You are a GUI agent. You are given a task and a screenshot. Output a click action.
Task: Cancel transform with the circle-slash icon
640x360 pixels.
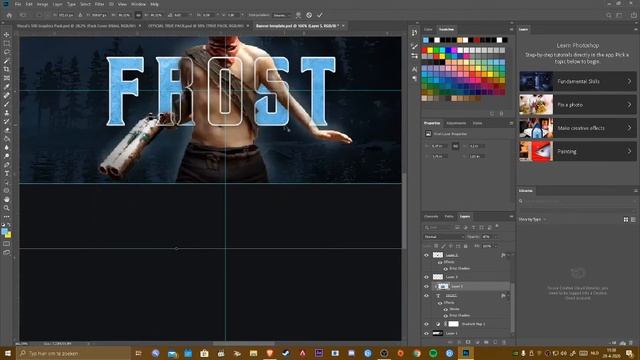[309, 15]
